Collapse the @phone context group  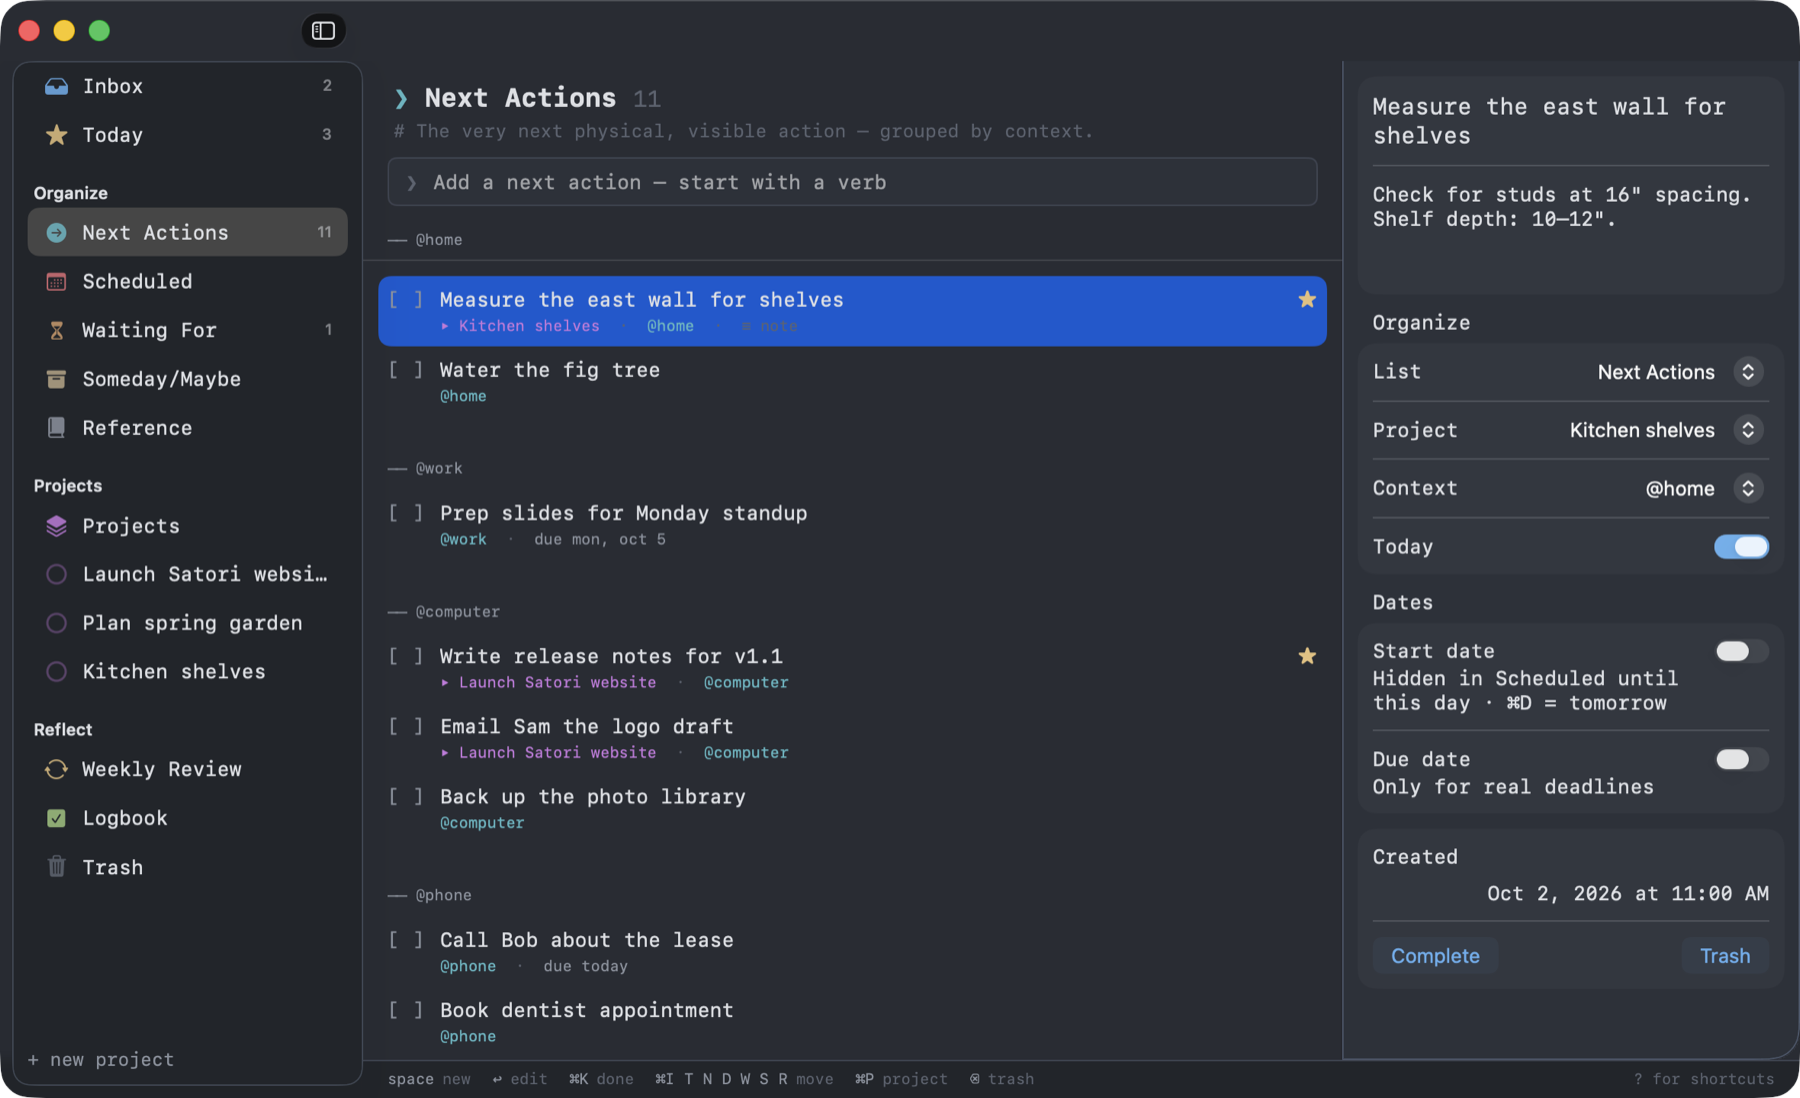tap(430, 895)
